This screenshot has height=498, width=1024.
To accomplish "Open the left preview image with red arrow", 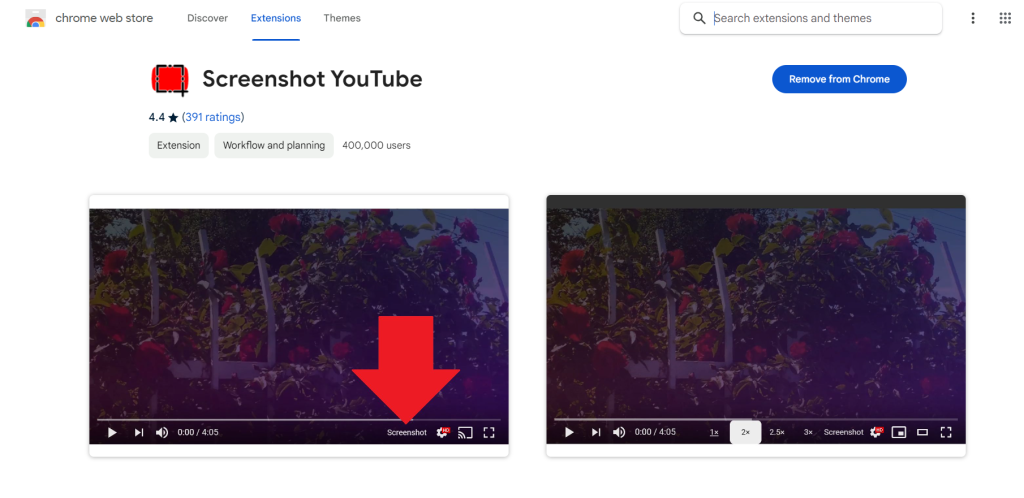I will [x=298, y=326].
